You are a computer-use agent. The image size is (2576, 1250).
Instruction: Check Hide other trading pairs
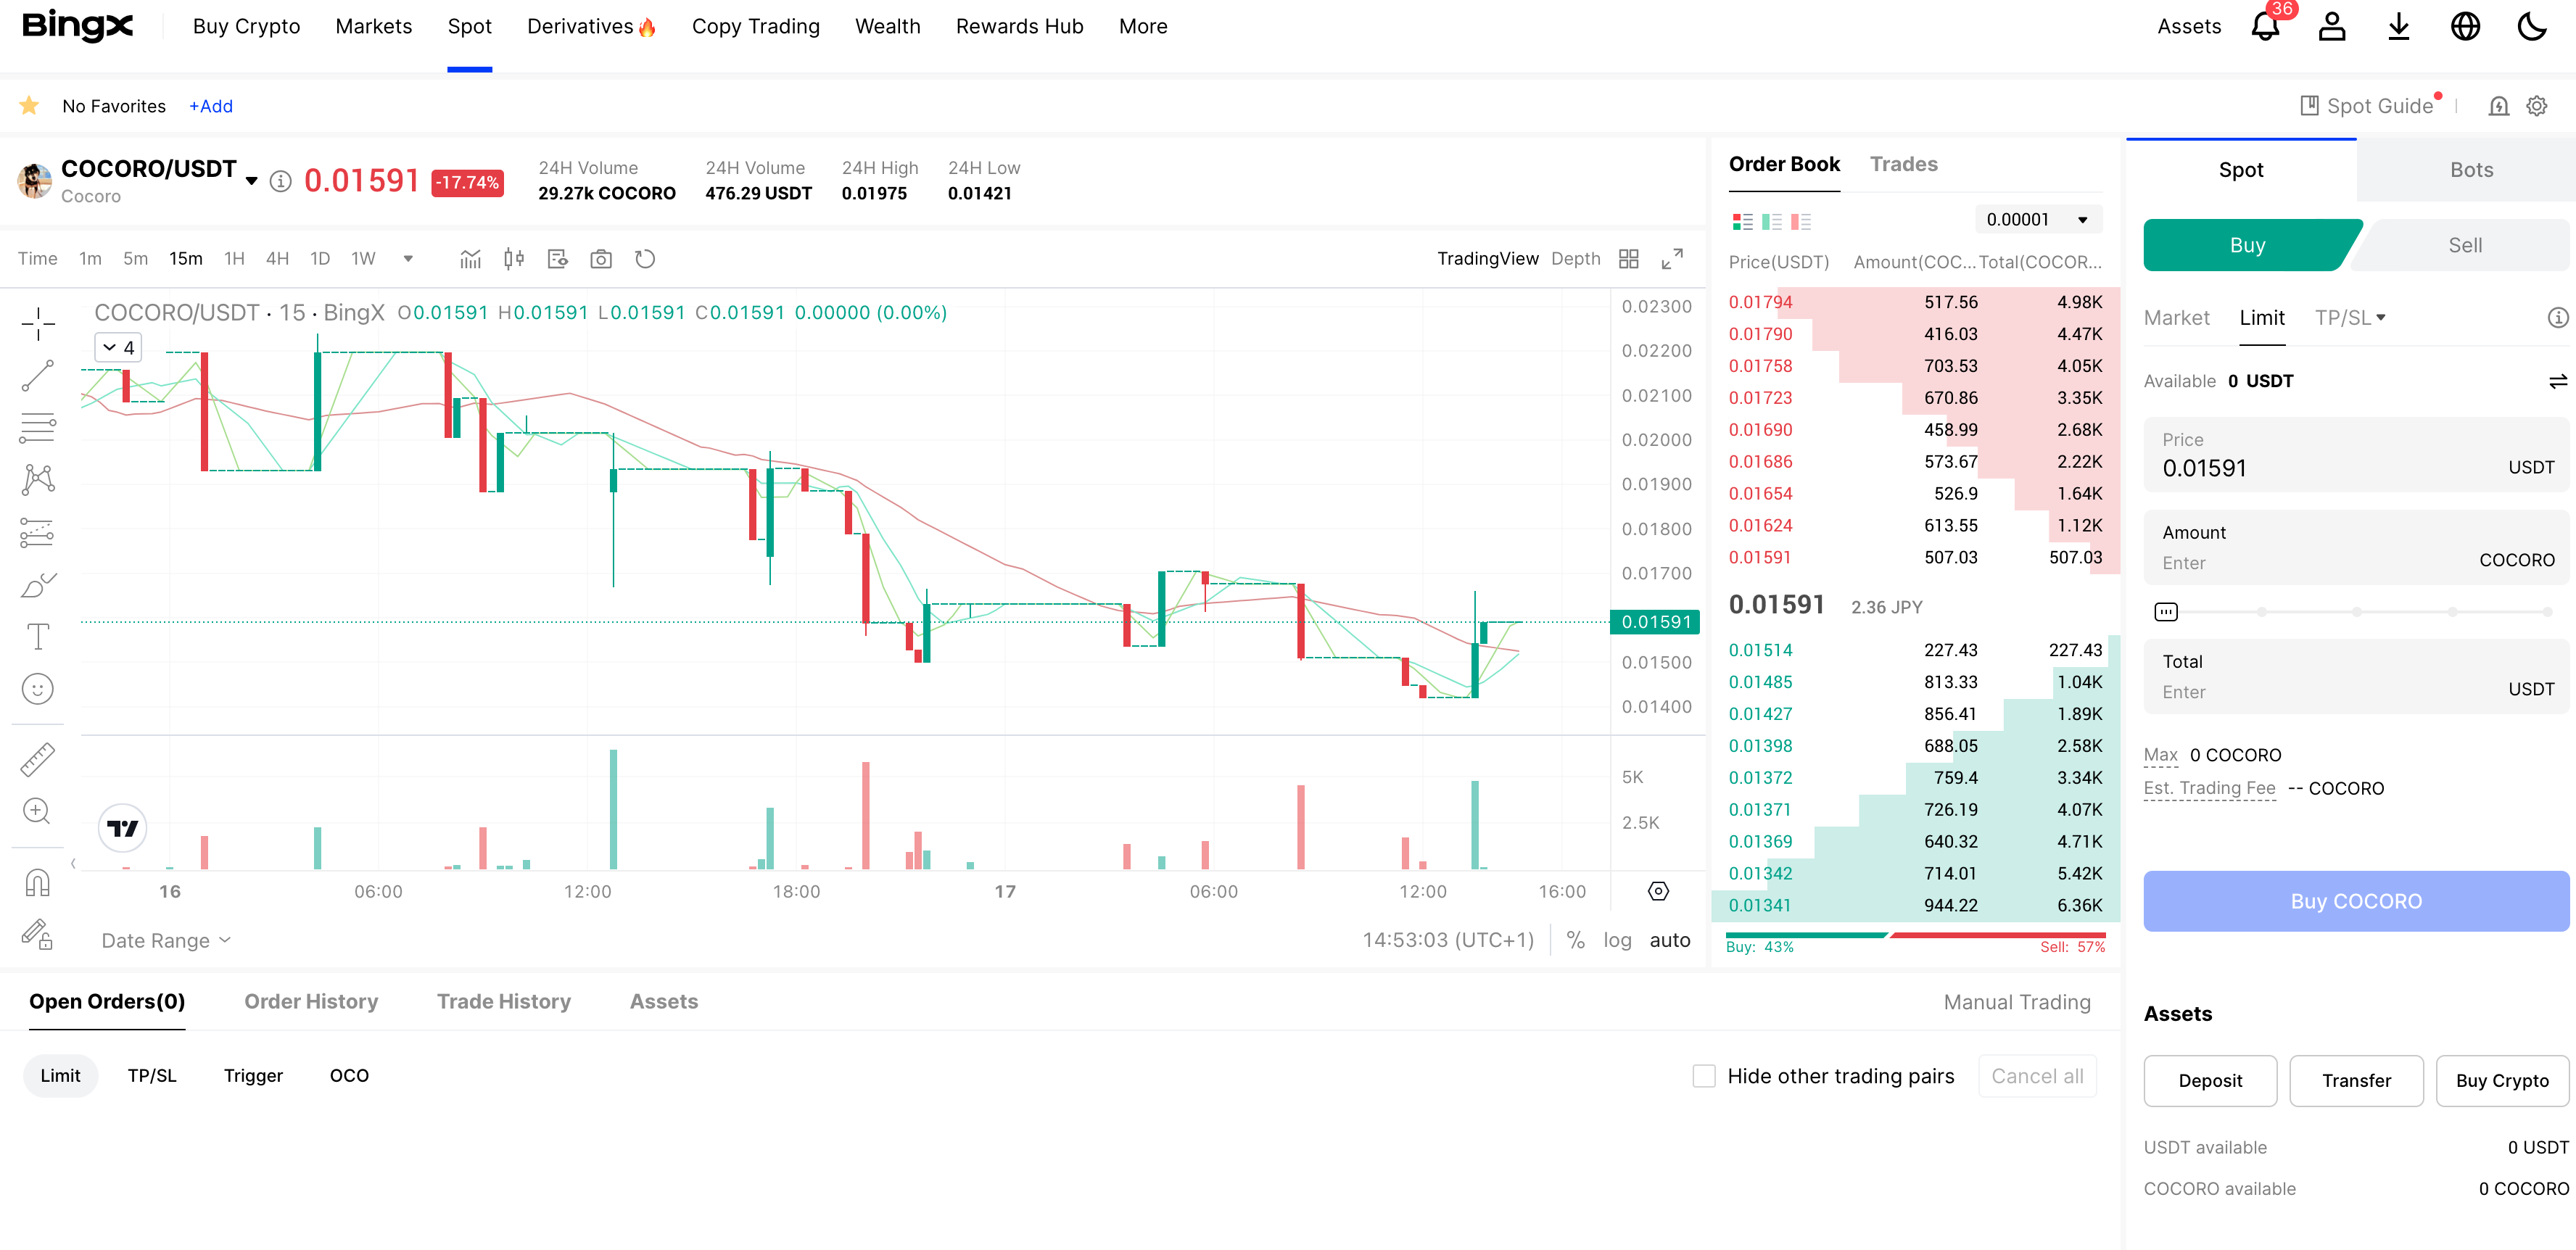tap(1703, 1076)
